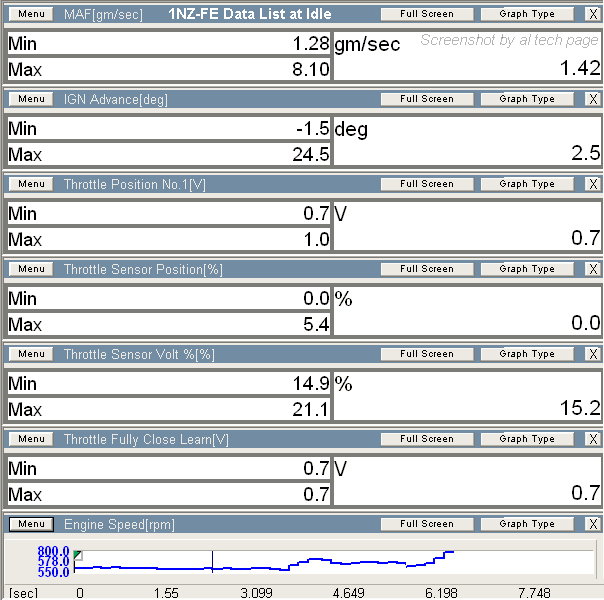Click the green marker flag on graph

[78, 555]
